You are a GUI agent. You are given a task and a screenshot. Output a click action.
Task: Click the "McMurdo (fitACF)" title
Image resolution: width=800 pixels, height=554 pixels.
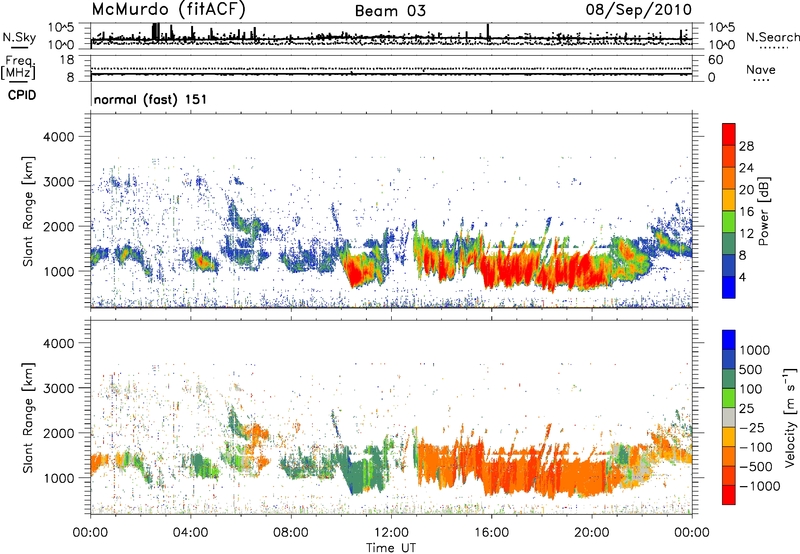tap(168, 10)
